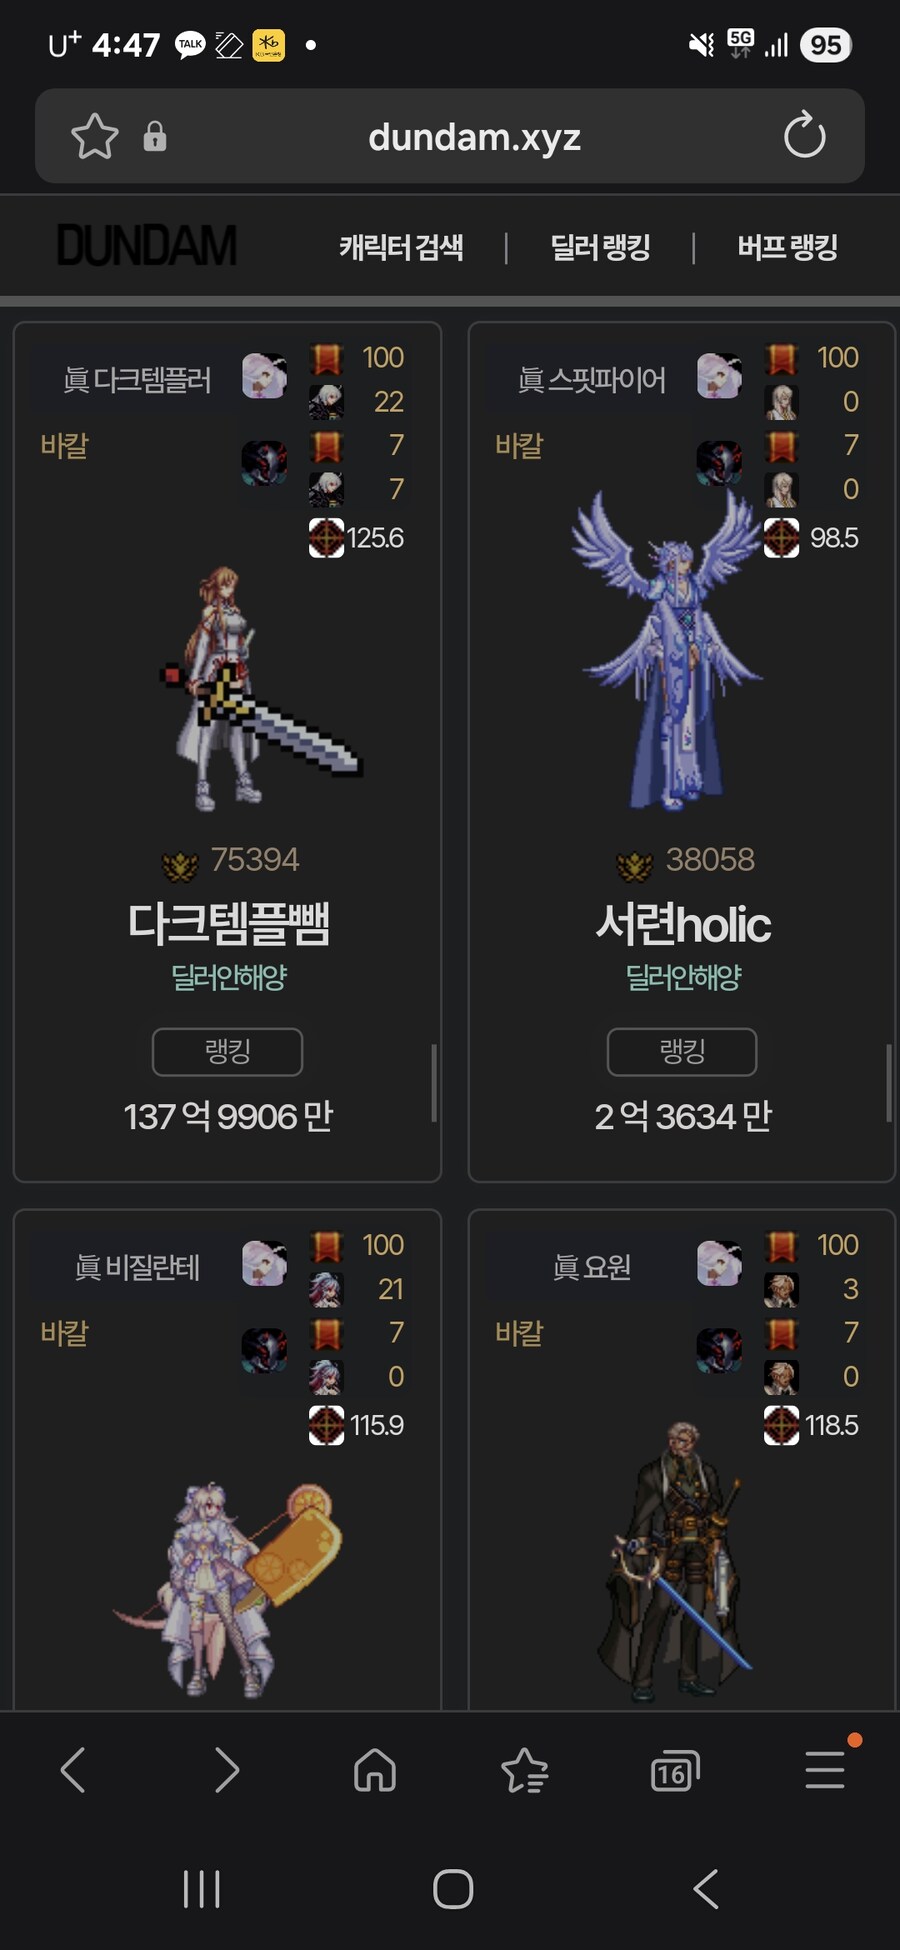Viewport: 900px width, 1950px height.
Task: Click 랭킹 button under 서련holic
Action: [682, 1051]
